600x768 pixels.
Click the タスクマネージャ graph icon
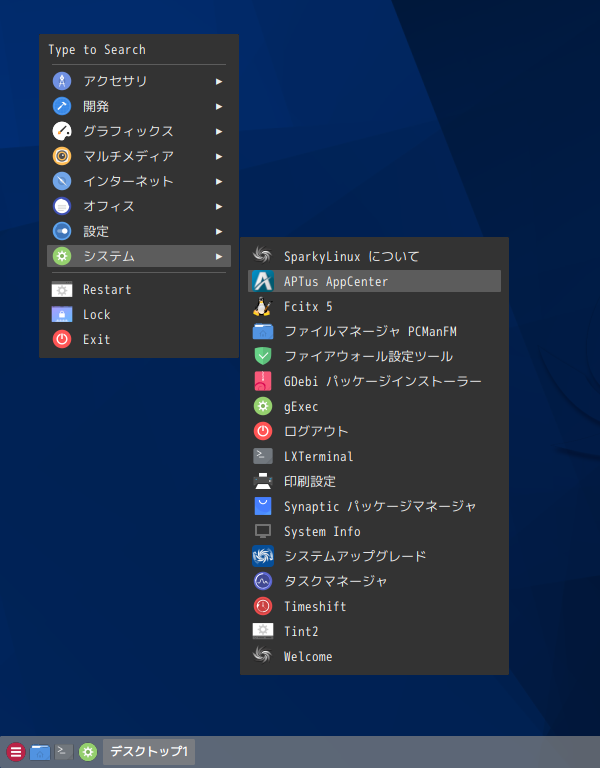(263, 581)
